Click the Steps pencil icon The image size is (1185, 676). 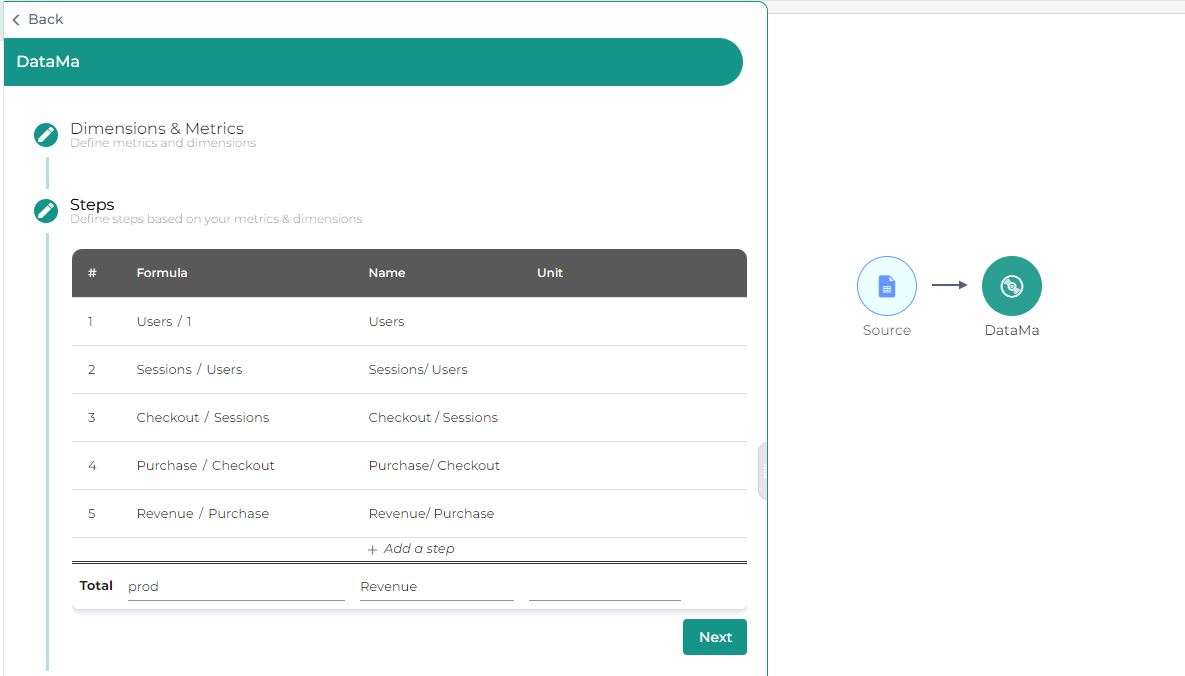point(46,211)
